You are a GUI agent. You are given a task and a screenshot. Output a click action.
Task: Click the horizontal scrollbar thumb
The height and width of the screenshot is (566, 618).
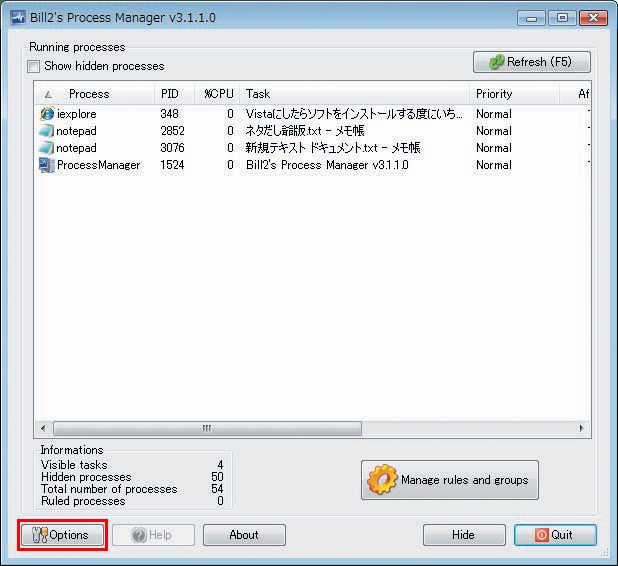point(207,428)
